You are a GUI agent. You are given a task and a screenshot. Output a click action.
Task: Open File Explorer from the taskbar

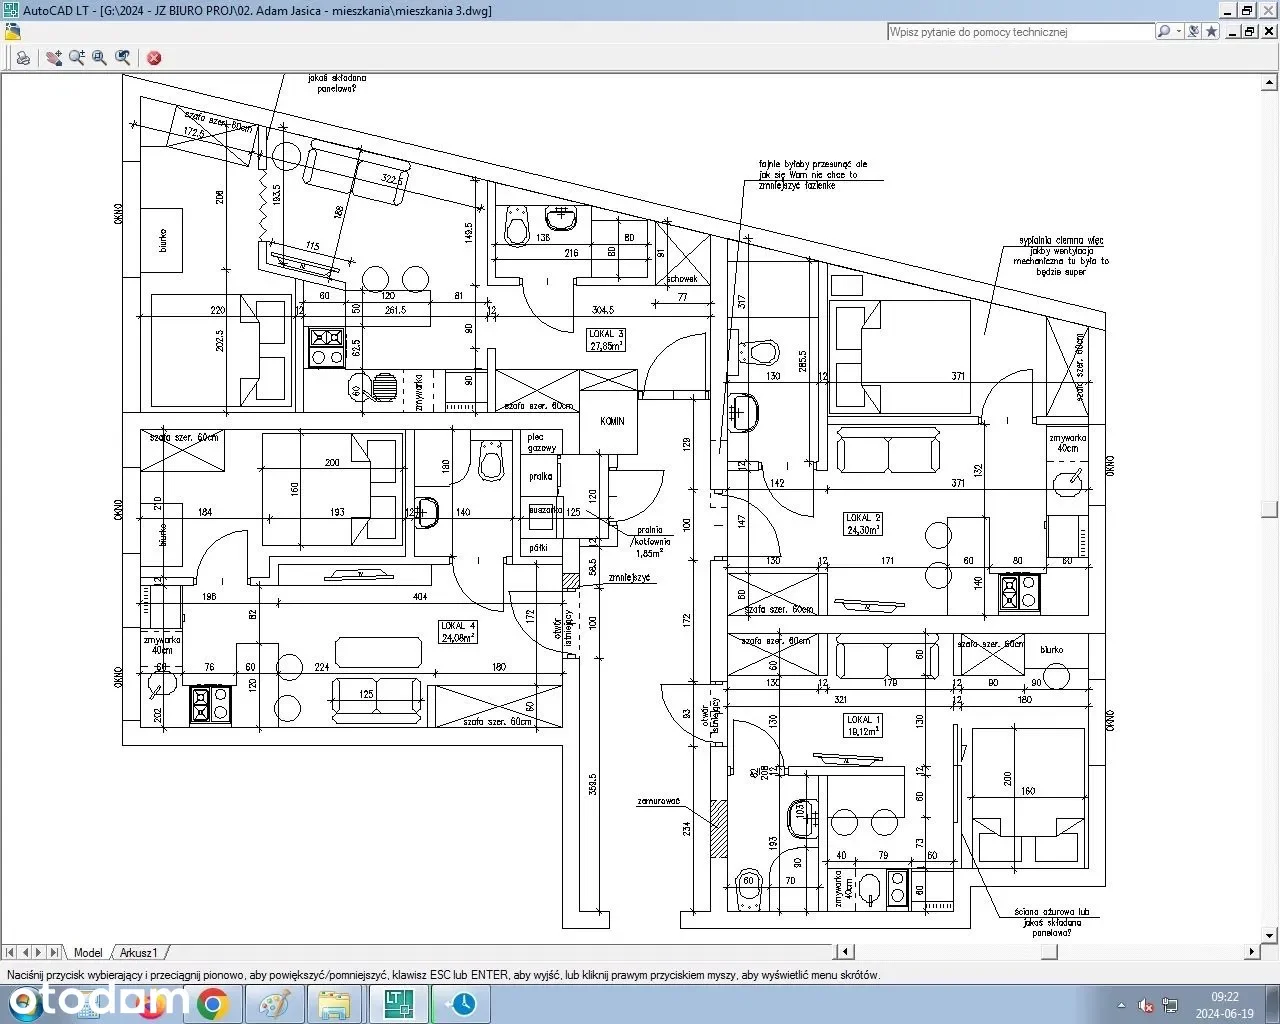tap(335, 1003)
